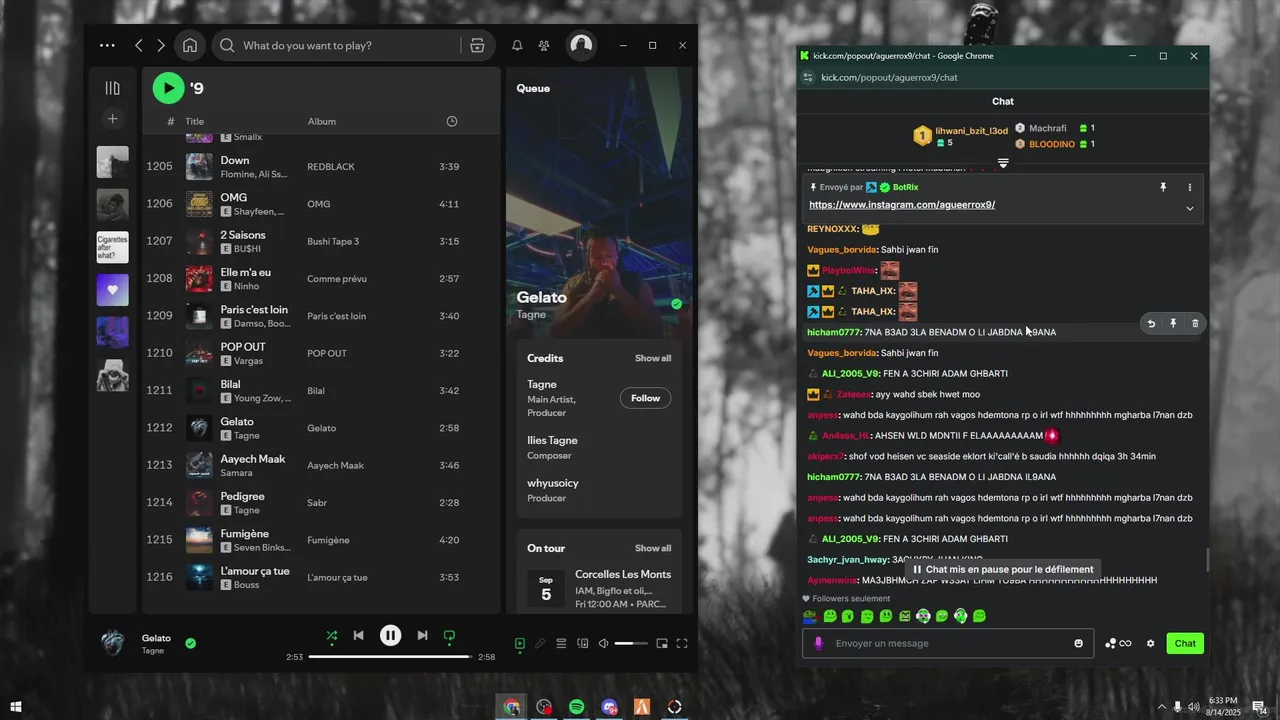Open the Friend Activity icon
This screenshot has width=1280, height=720.
pyautogui.click(x=544, y=45)
